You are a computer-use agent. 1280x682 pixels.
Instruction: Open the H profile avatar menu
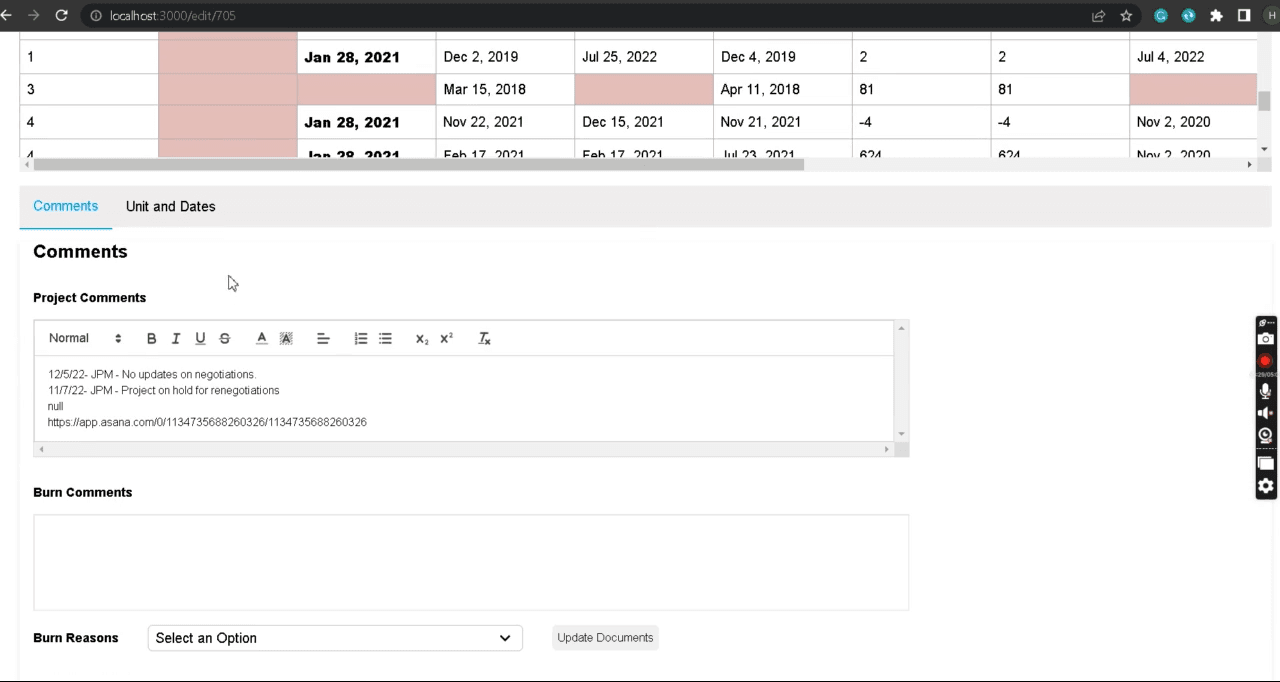[1271, 16]
